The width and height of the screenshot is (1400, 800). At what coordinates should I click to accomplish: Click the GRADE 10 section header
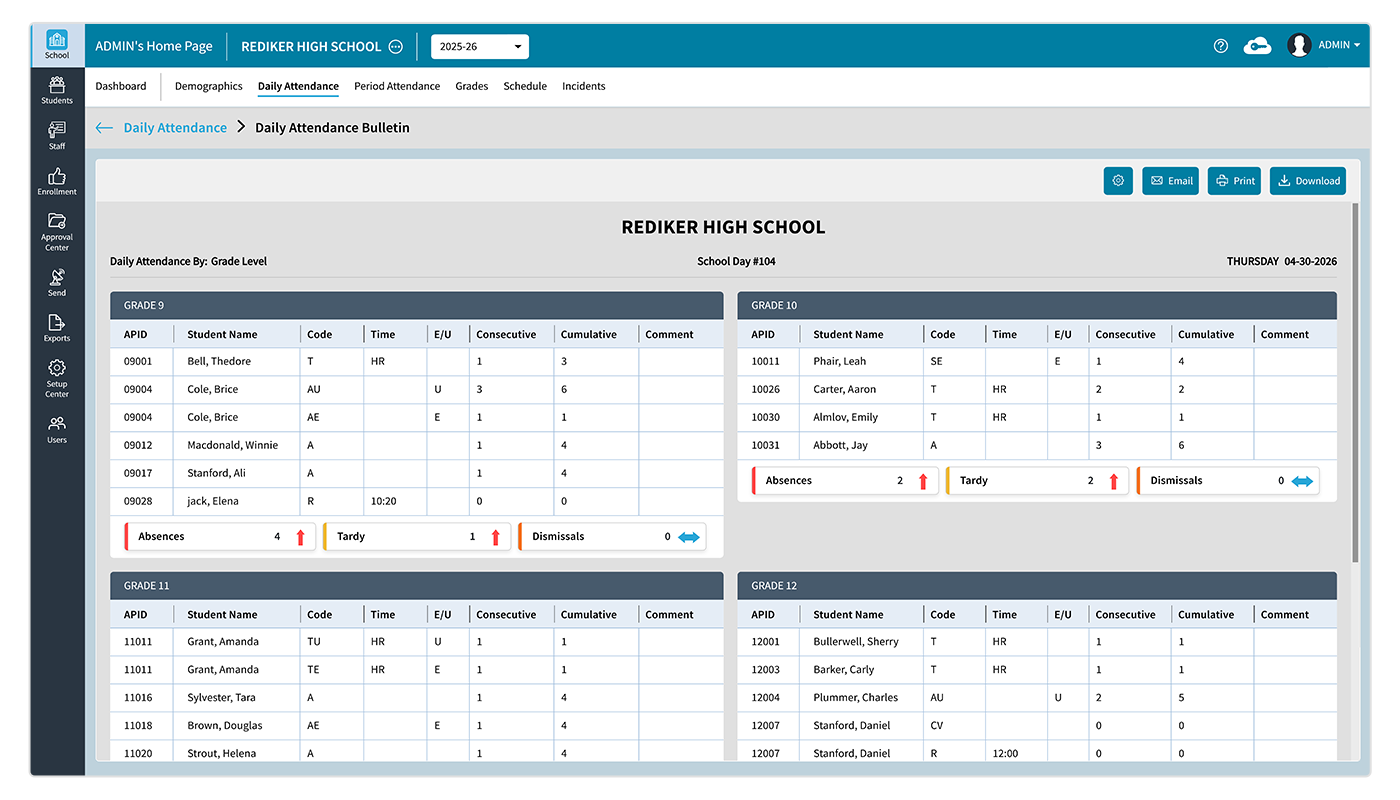tap(1037, 305)
